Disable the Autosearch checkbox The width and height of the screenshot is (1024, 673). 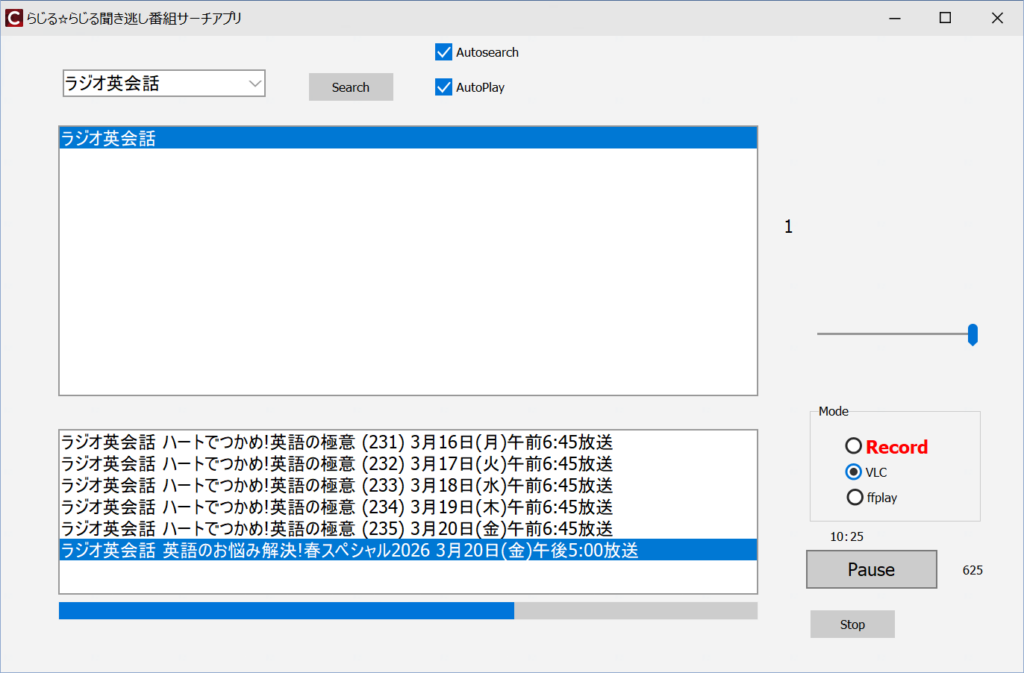point(444,52)
